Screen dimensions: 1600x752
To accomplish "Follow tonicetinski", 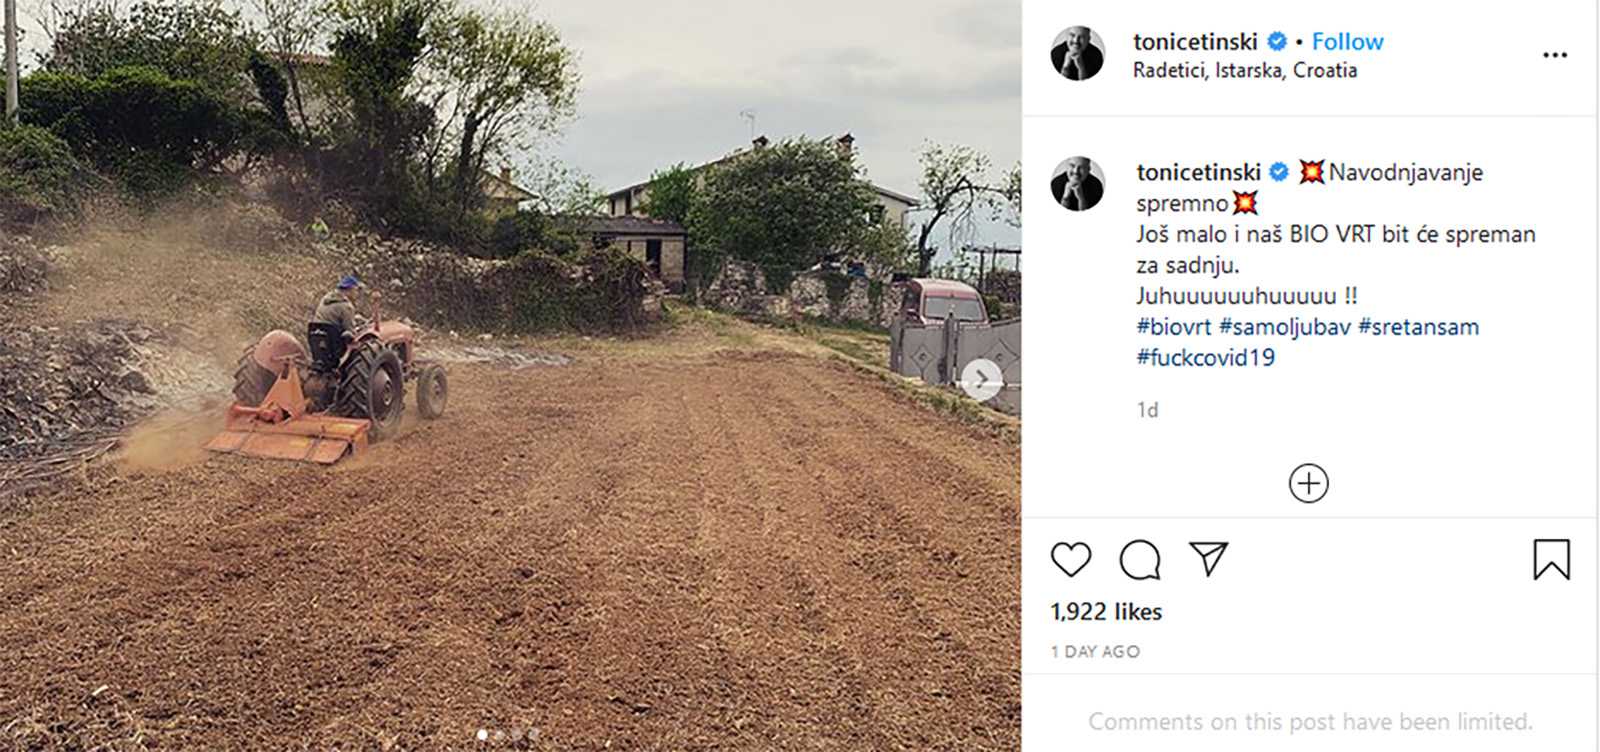I will 1347,41.
